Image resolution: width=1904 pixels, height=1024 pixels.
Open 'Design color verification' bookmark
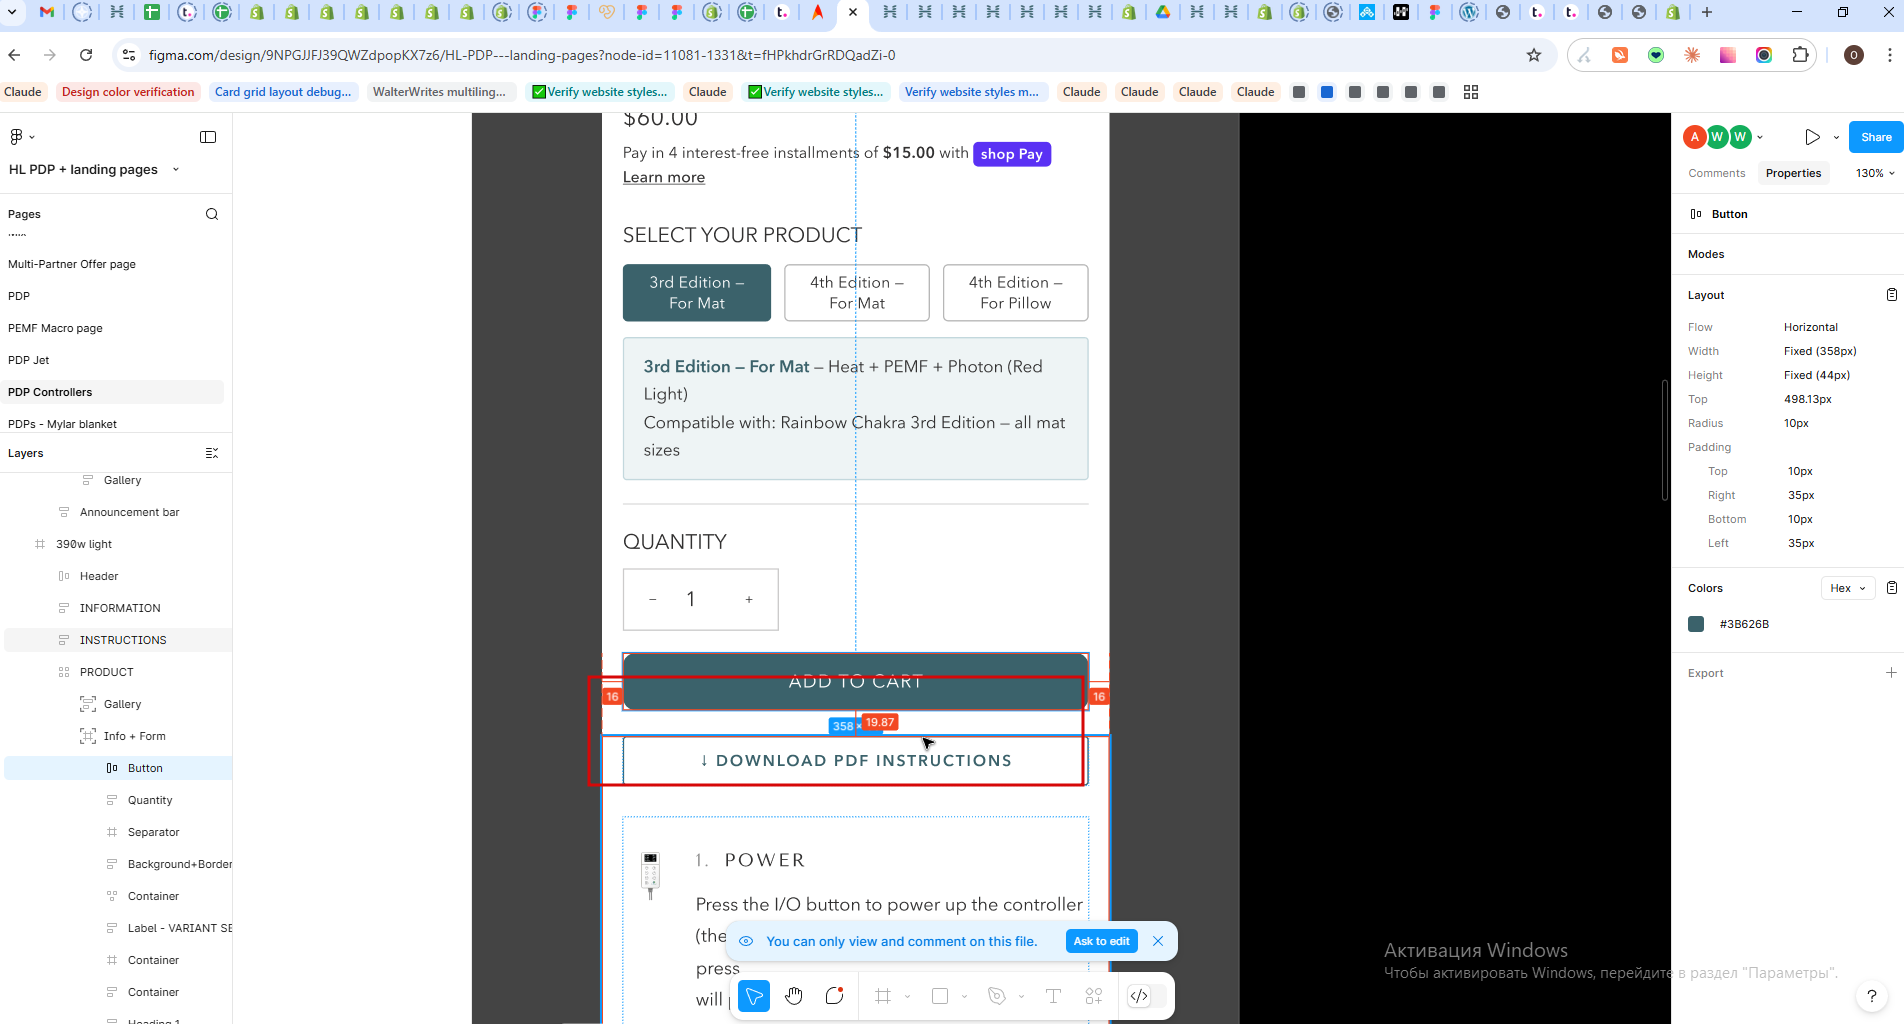(128, 92)
